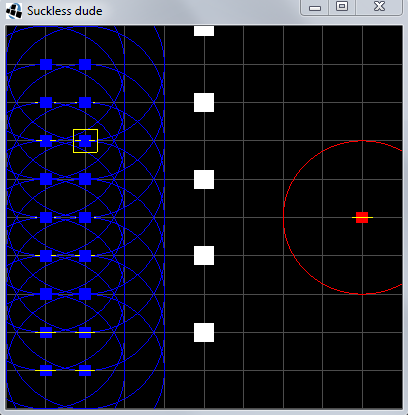
Task: Select the top-right blue unit in first row
Action: 85,64
